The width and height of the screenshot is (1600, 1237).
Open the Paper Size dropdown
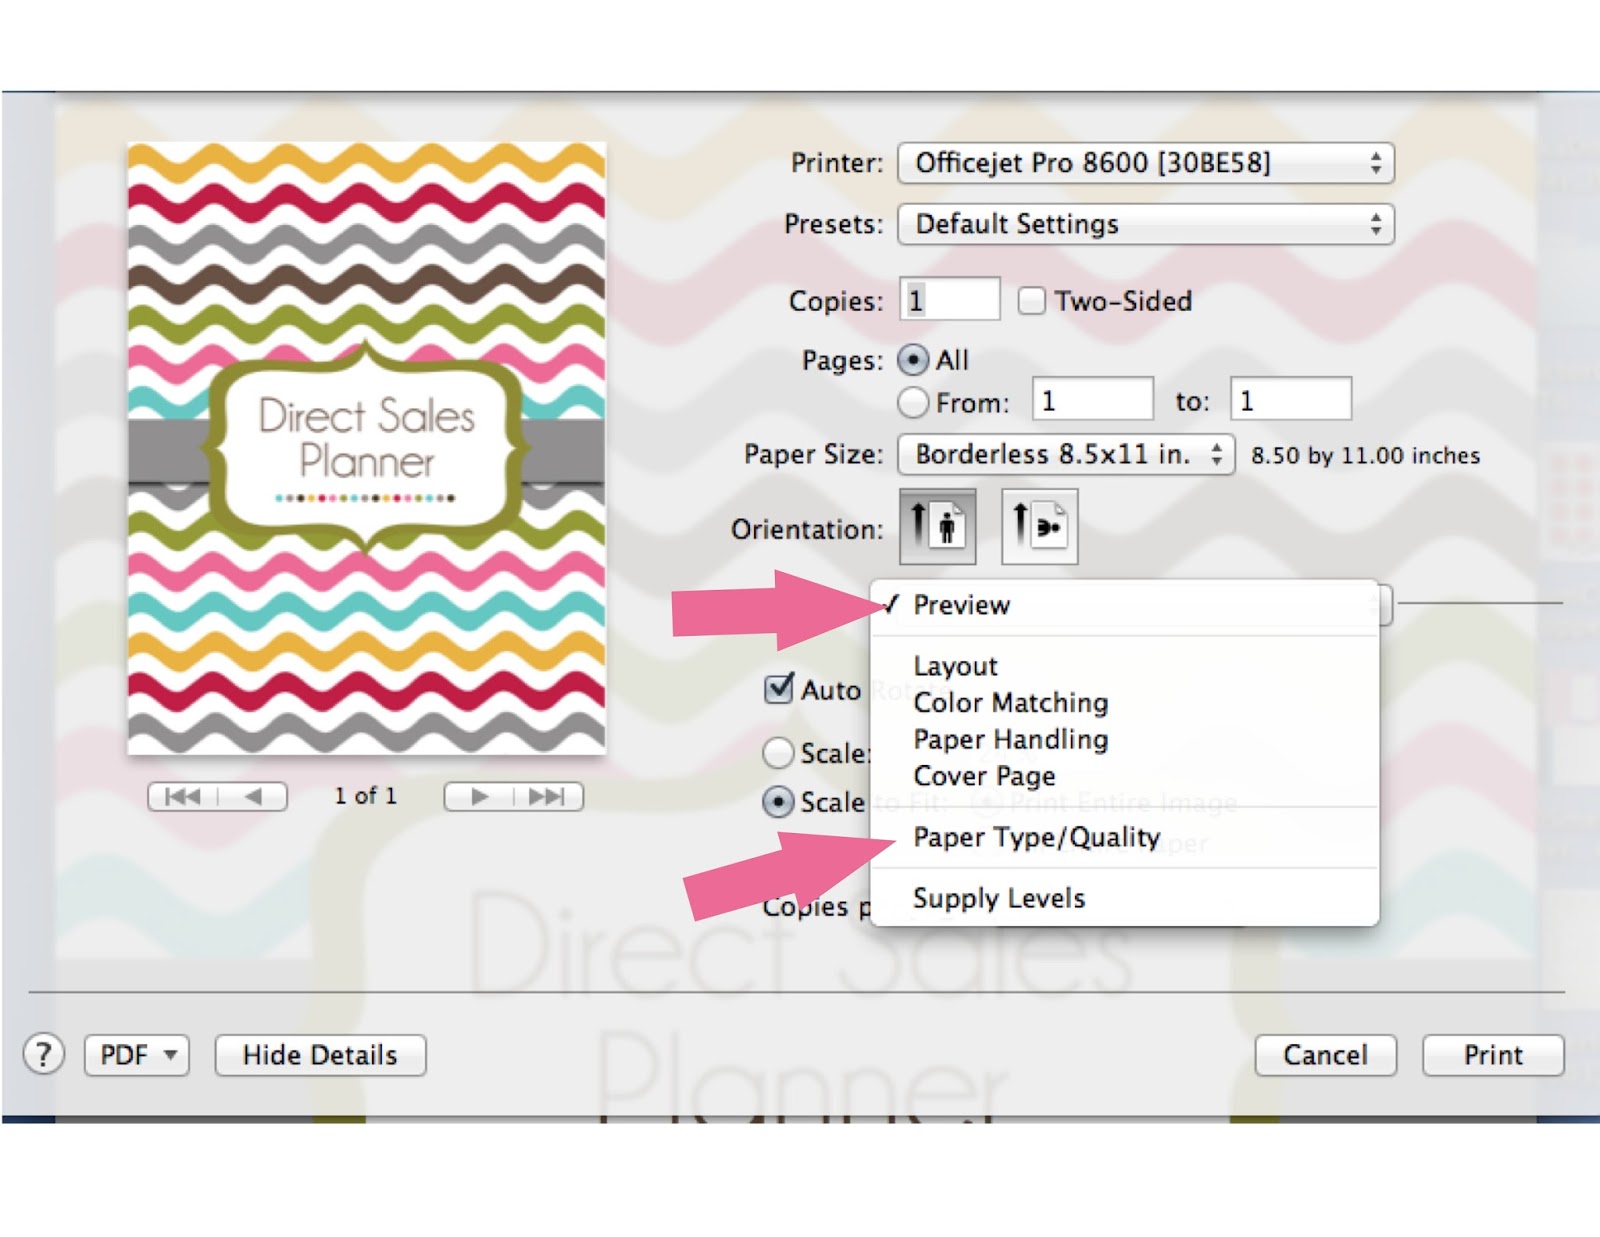pyautogui.click(x=1066, y=455)
